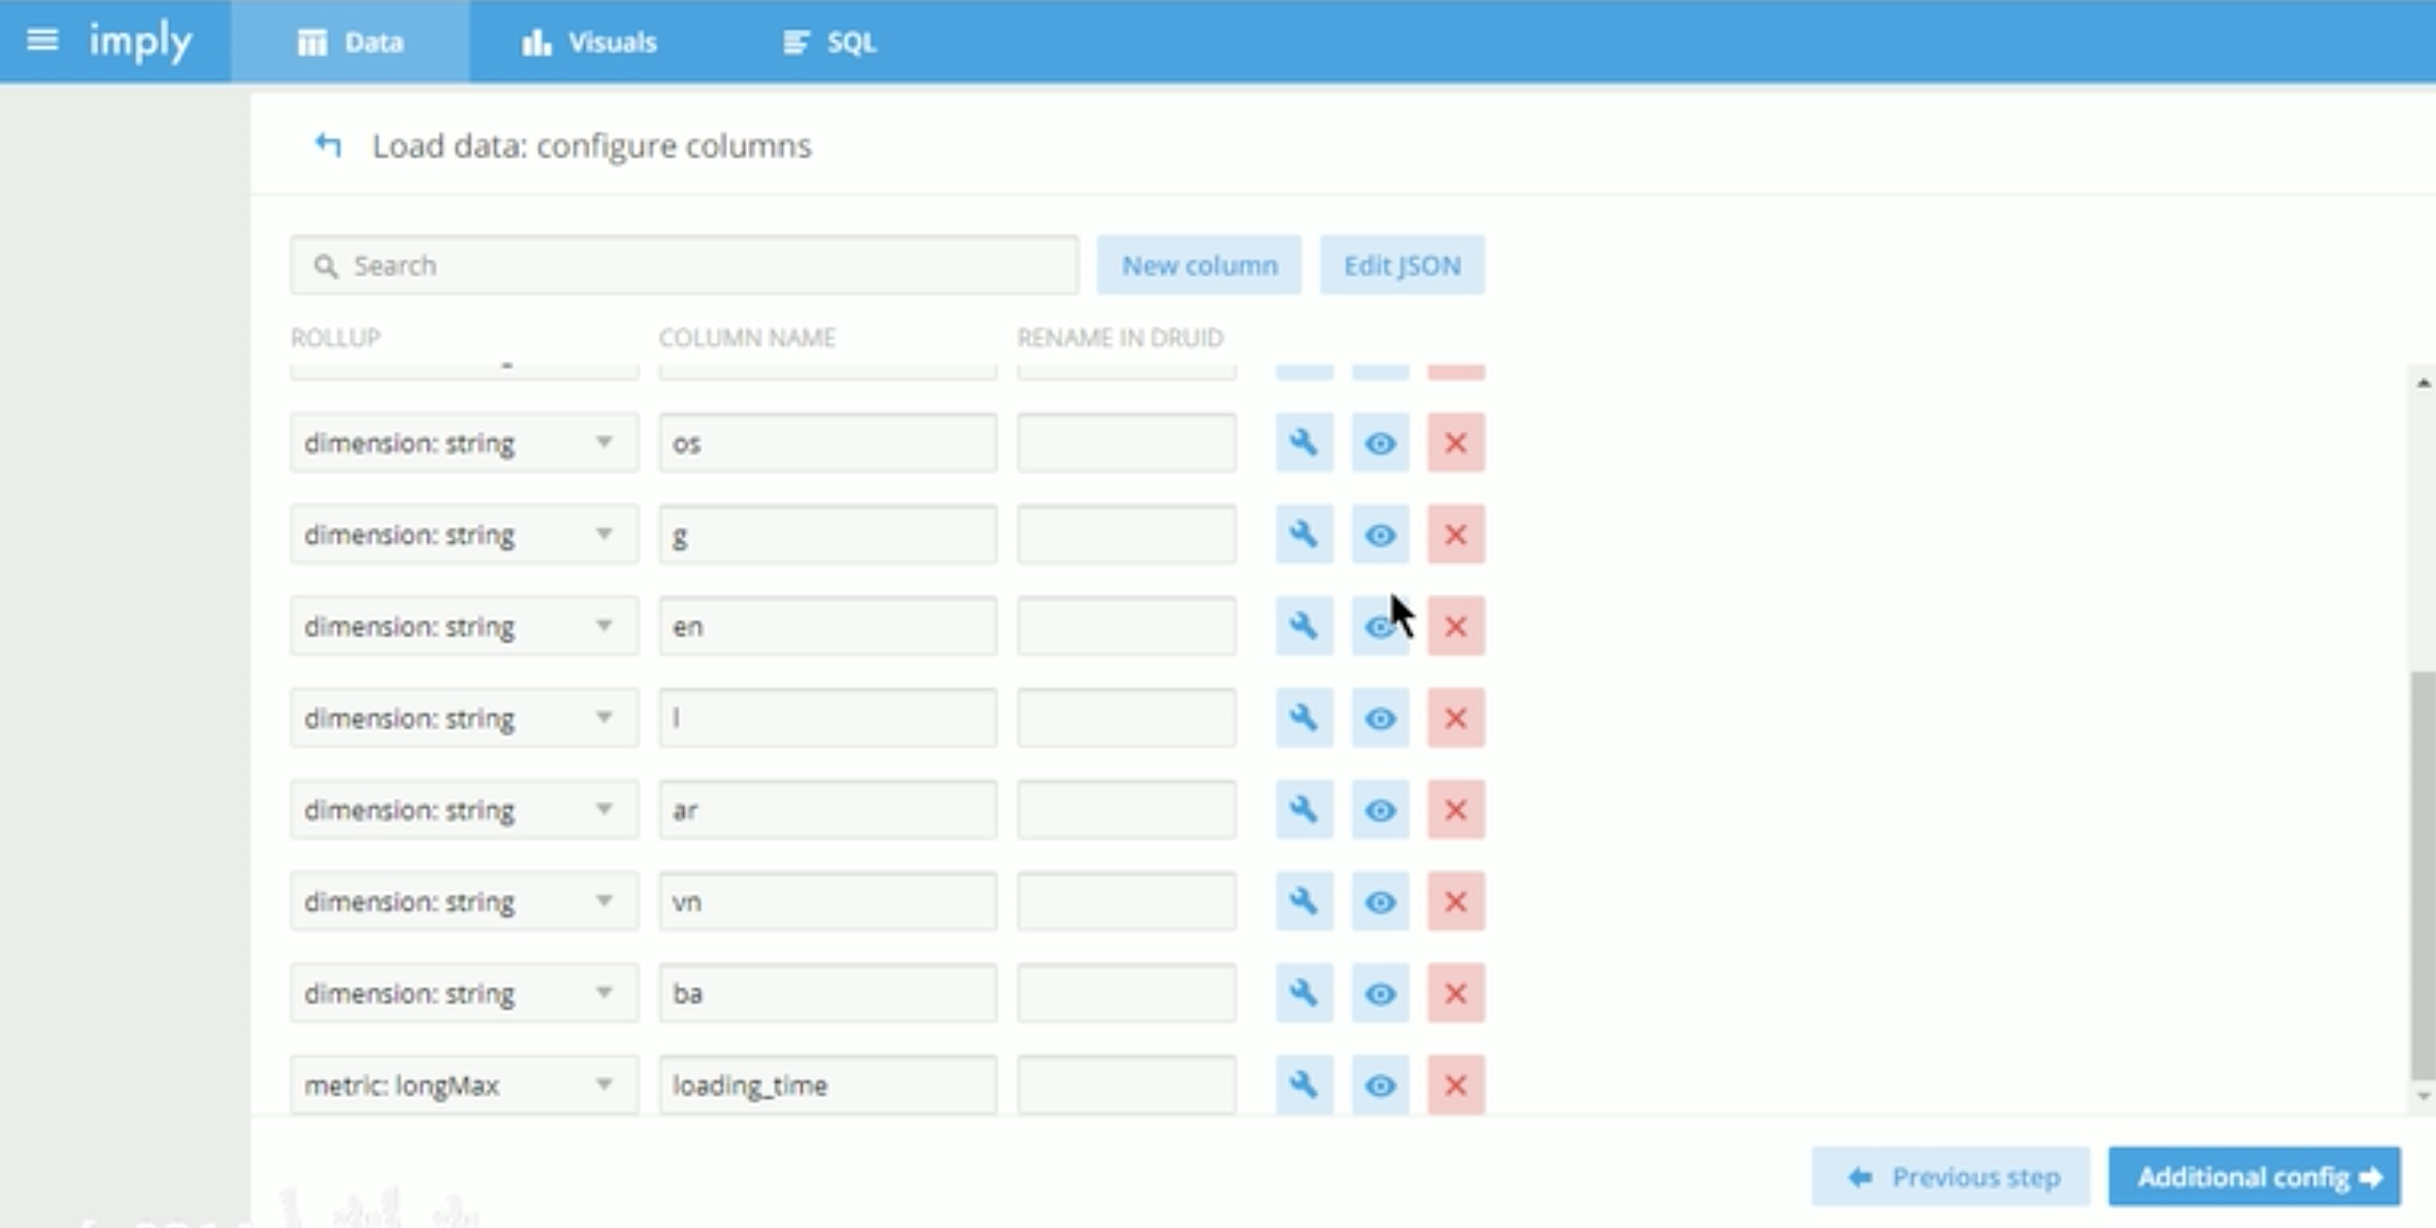Click the New column button
This screenshot has height=1228, width=2436.
(1199, 266)
